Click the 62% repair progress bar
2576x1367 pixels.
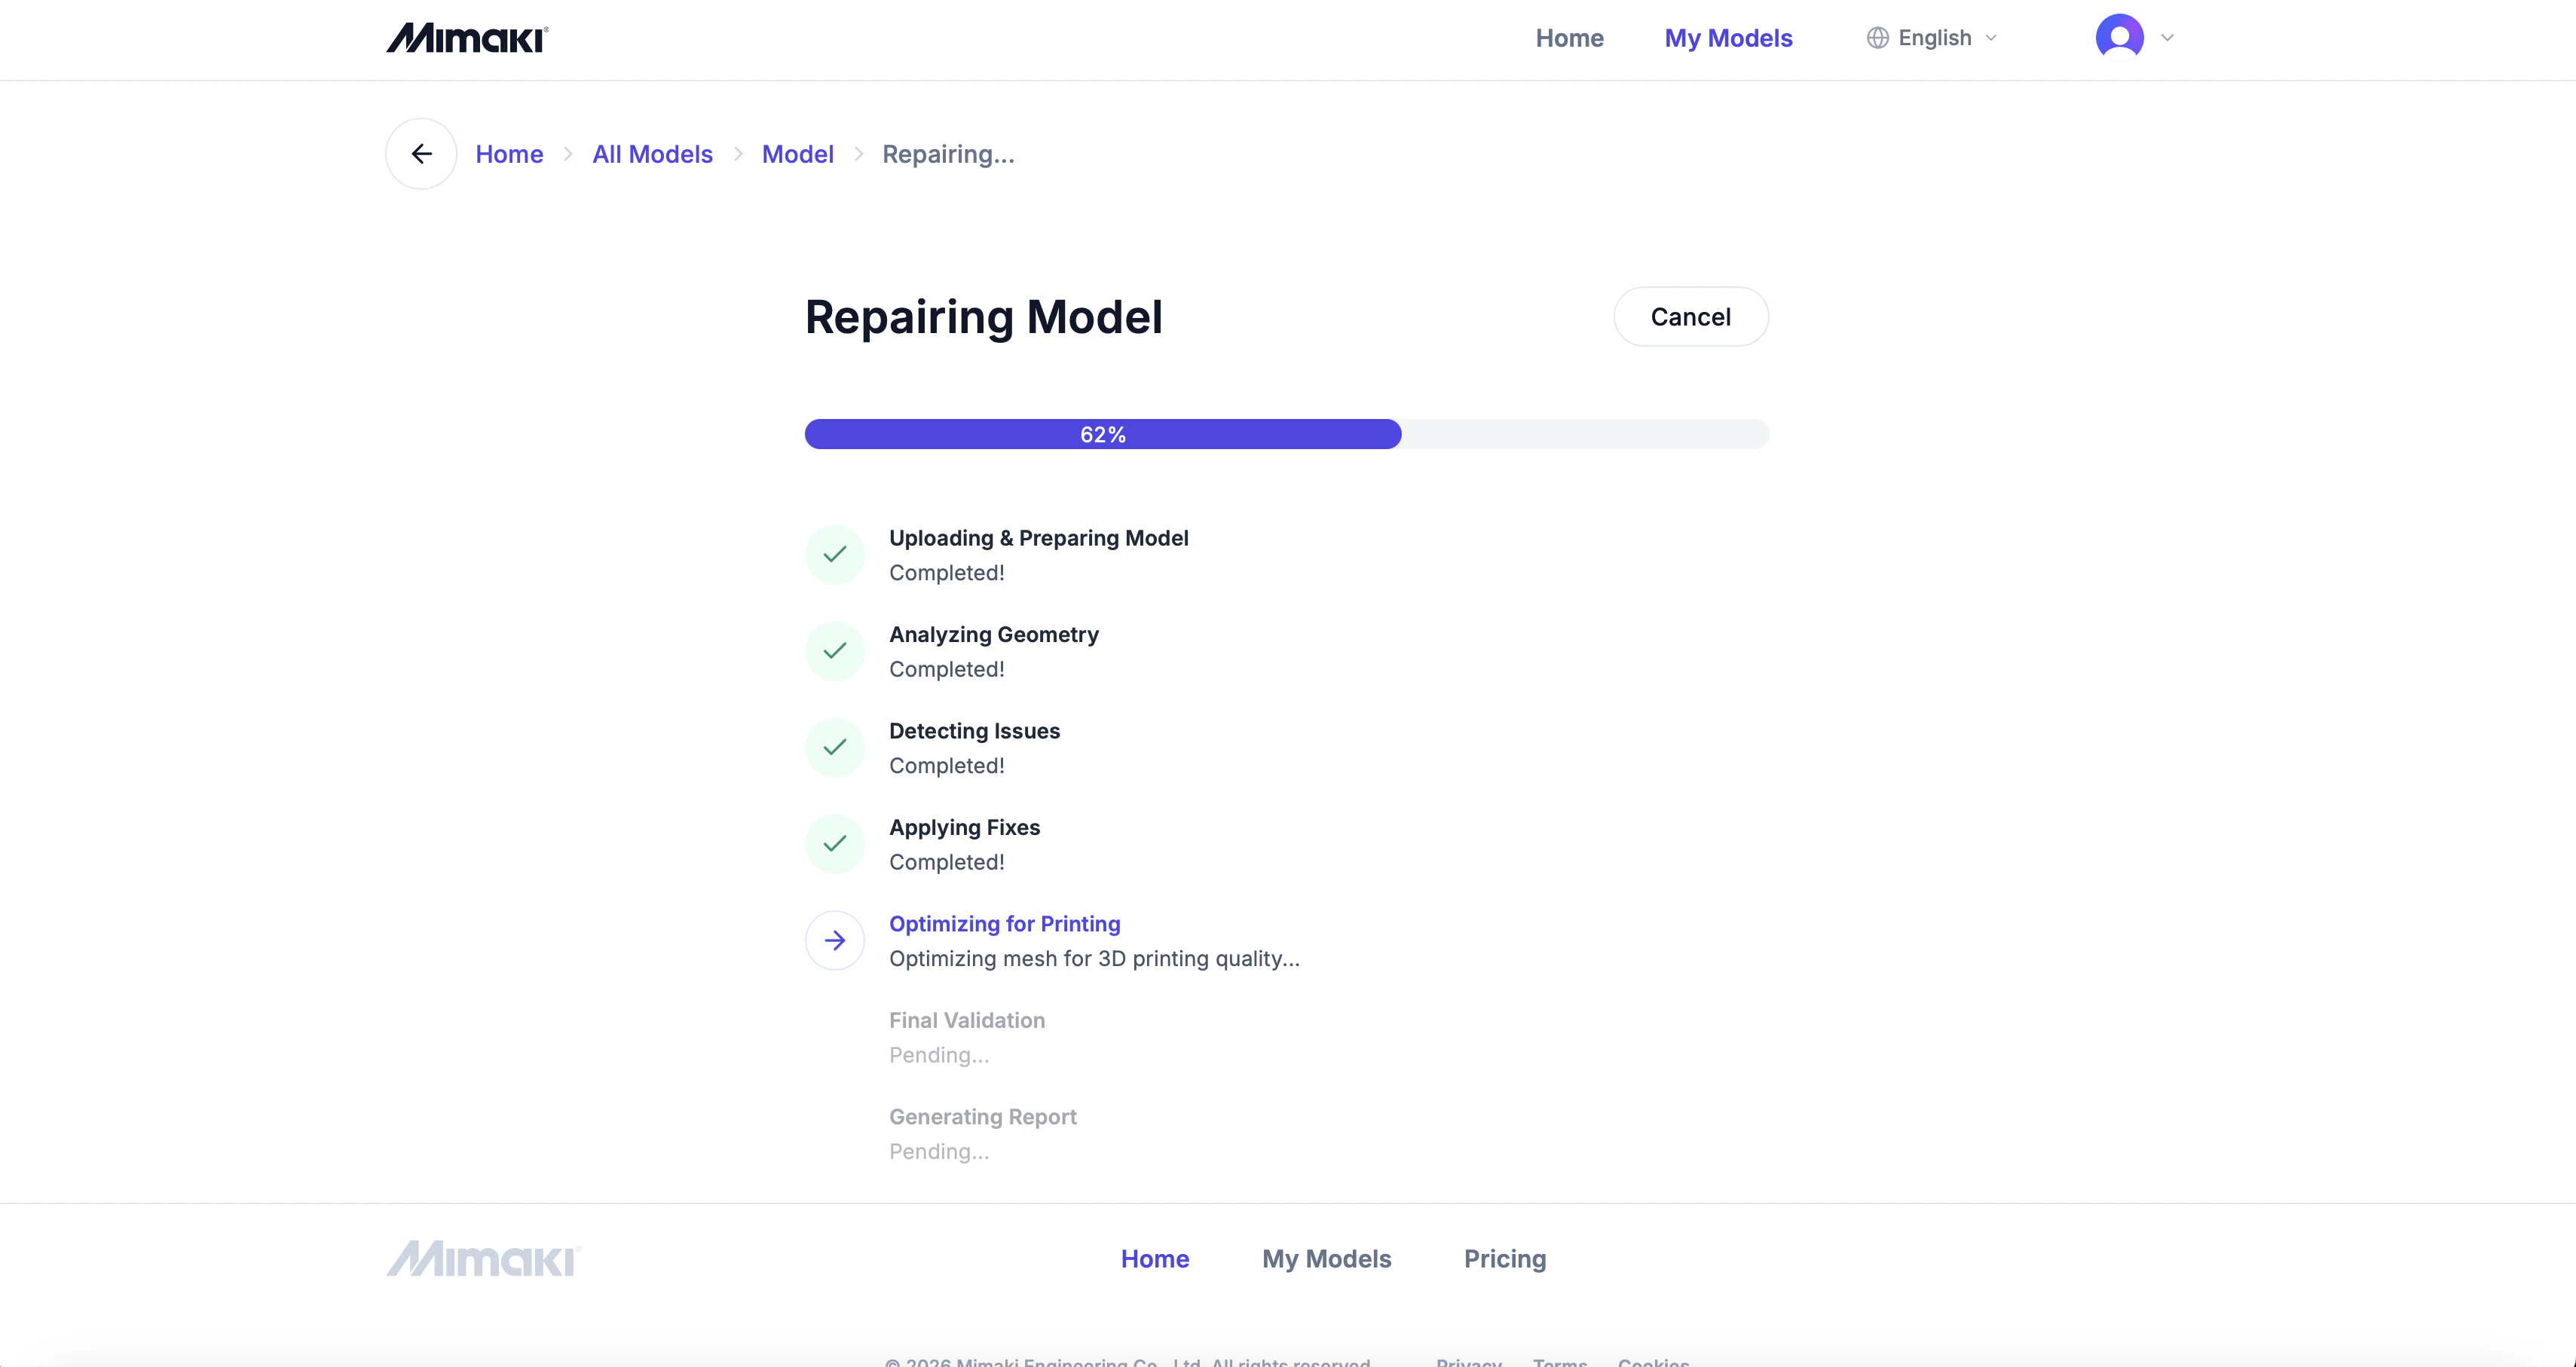pos(1286,434)
